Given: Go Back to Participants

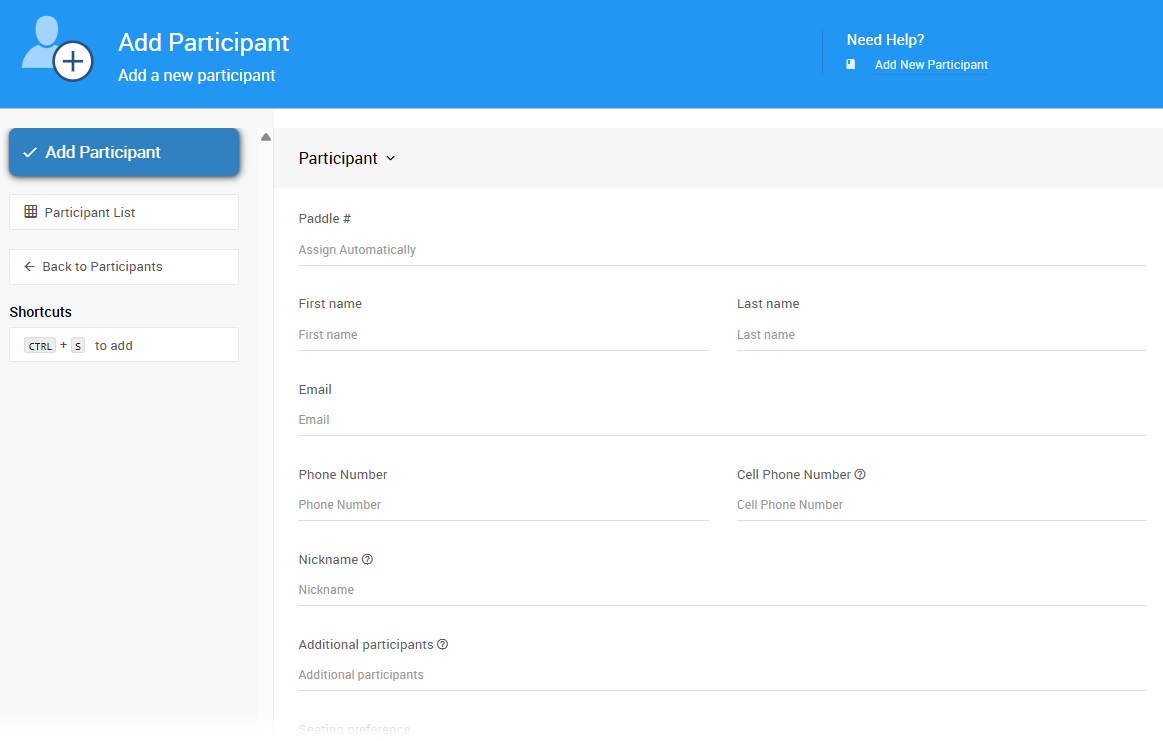Looking at the screenshot, I should pyautogui.click(x=102, y=267).
